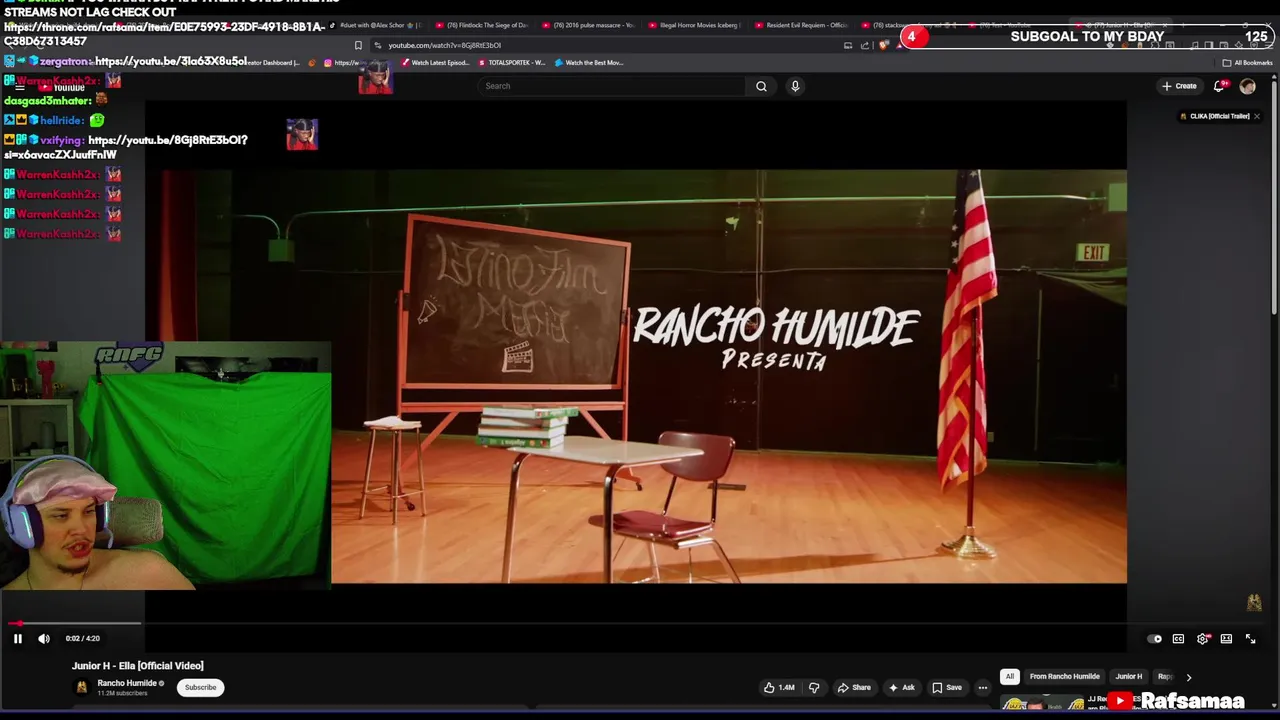Start voice search with microphone icon
Screen dimensions: 1280x720
795,86
